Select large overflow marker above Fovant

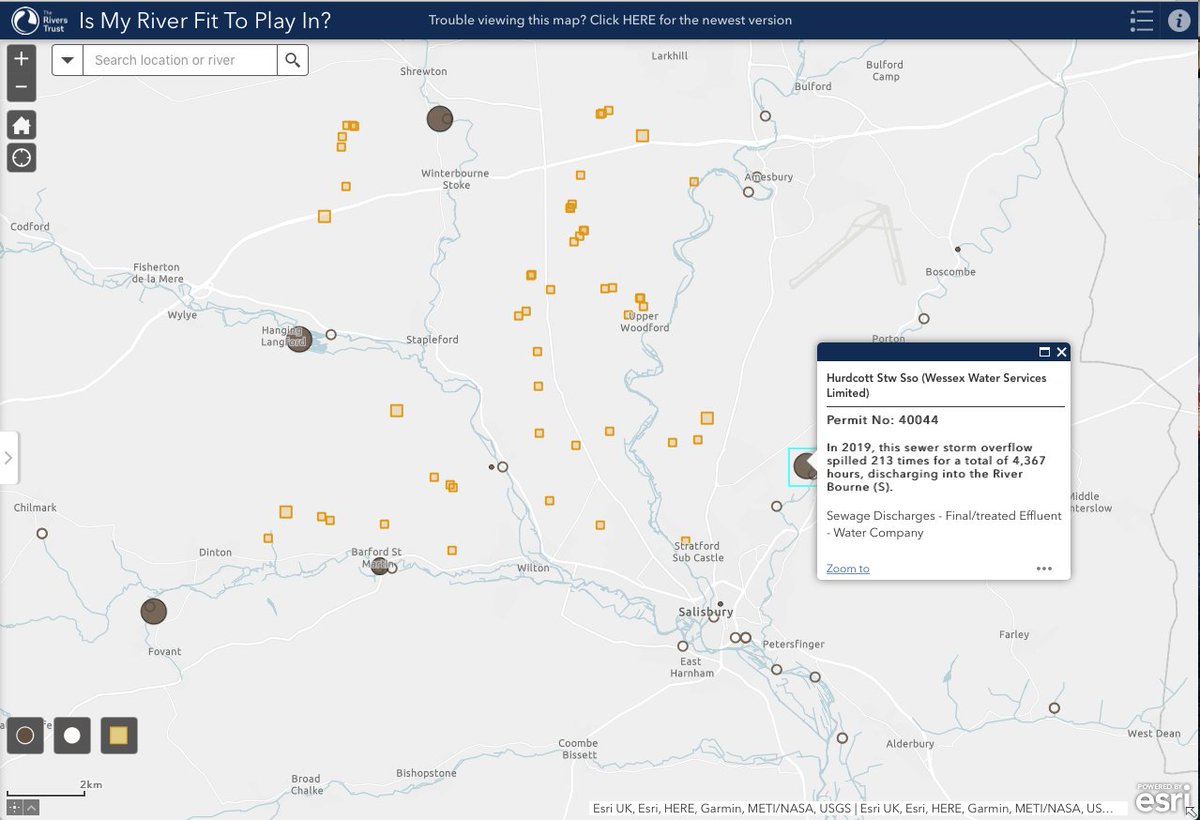click(x=153, y=611)
